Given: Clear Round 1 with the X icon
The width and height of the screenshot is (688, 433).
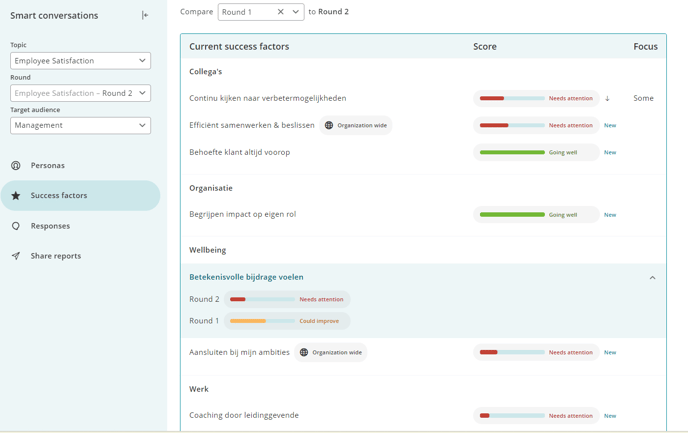Looking at the screenshot, I should (x=280, y=12).
